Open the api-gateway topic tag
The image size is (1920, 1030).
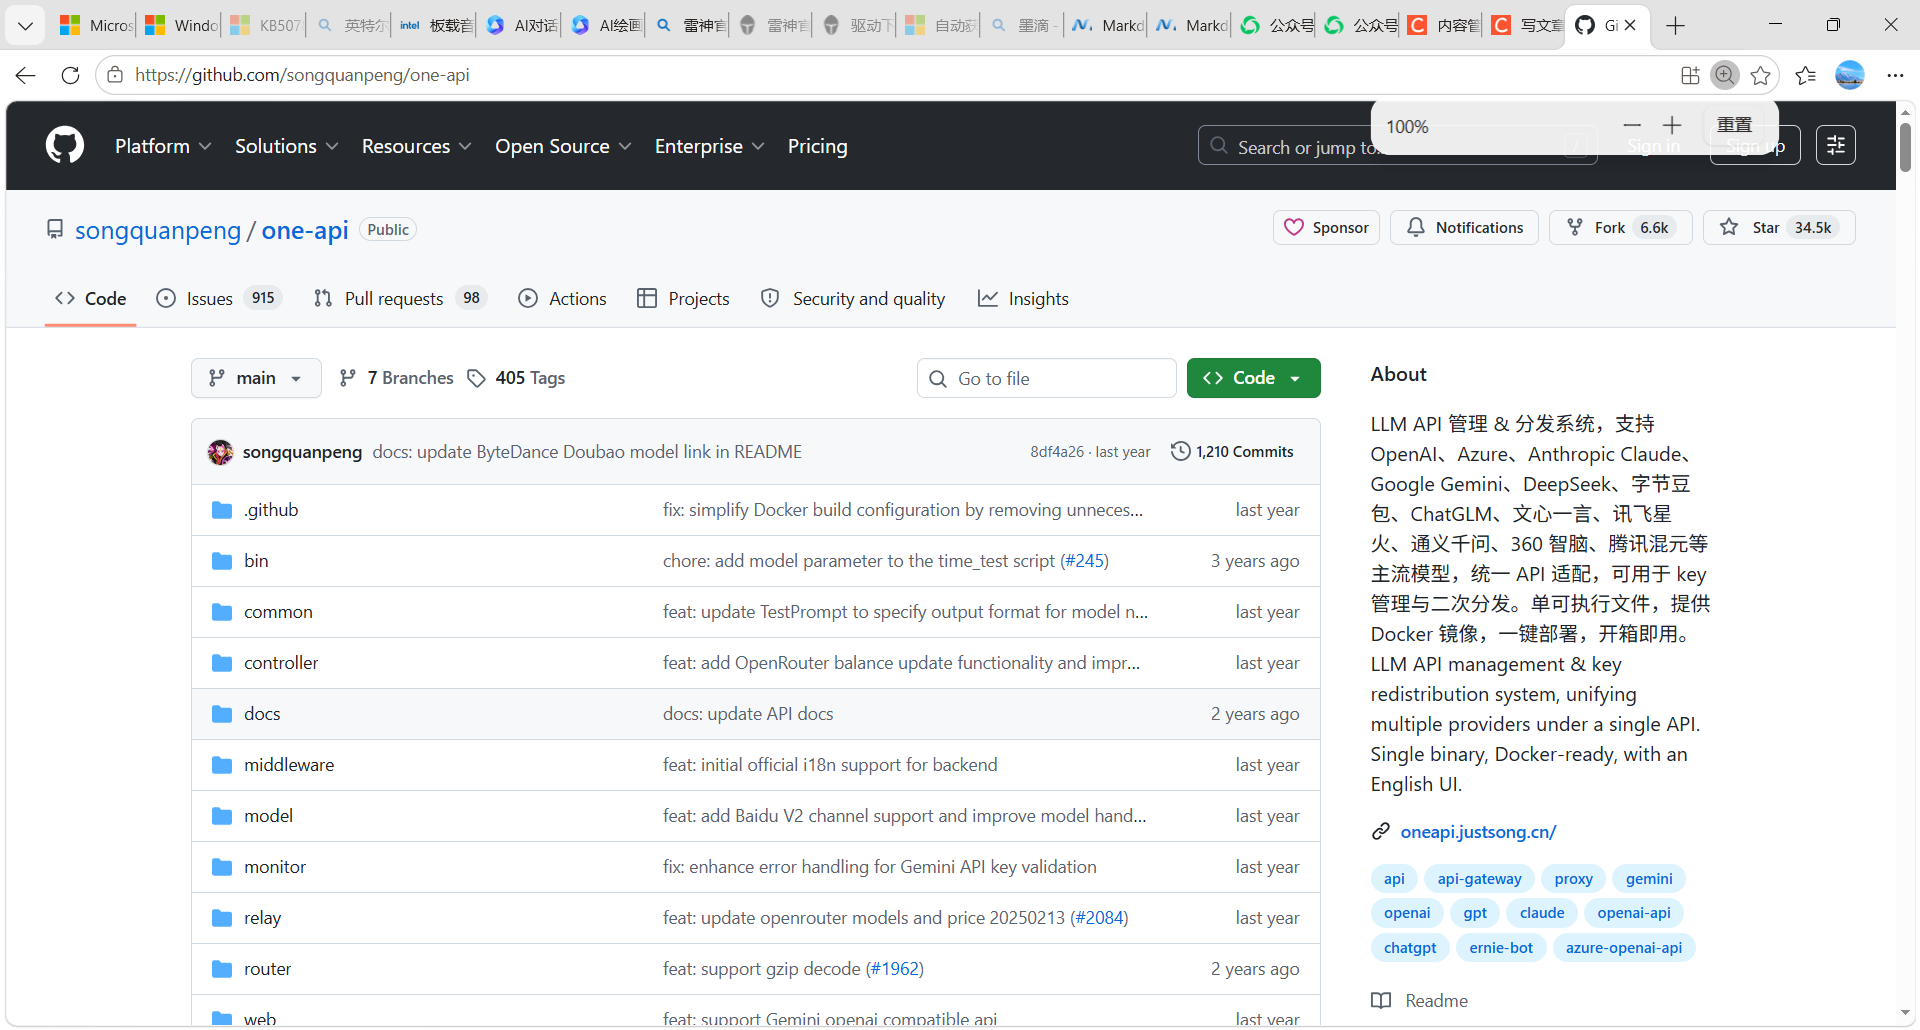pyautogui.click(x=1479, y=879)
